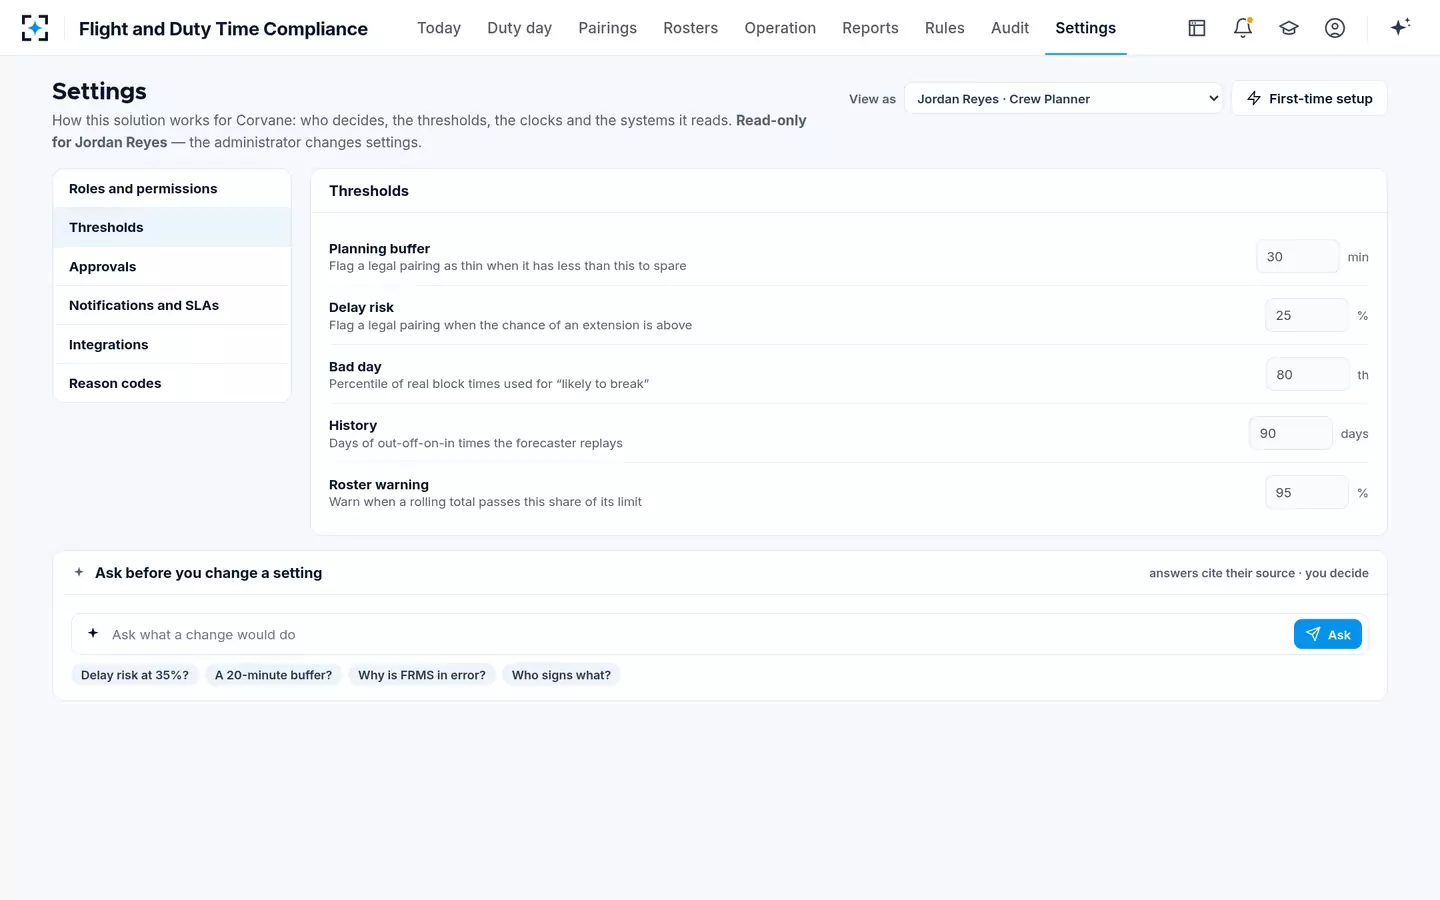The width and height of the screenshot is (1440, 900).
Task: Open Roles and permissions section
Action: click(172, 189)
